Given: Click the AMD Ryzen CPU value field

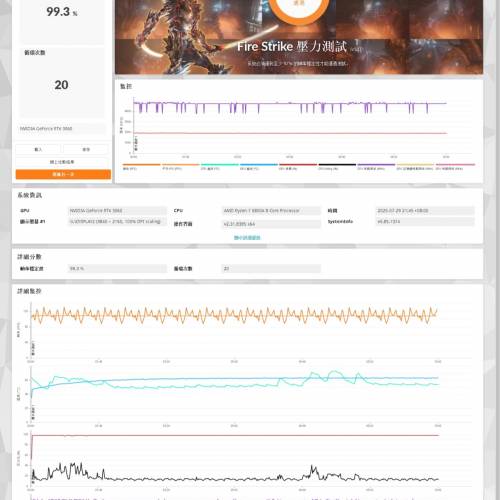Looking at the screenshot, I should coord(271,211).
